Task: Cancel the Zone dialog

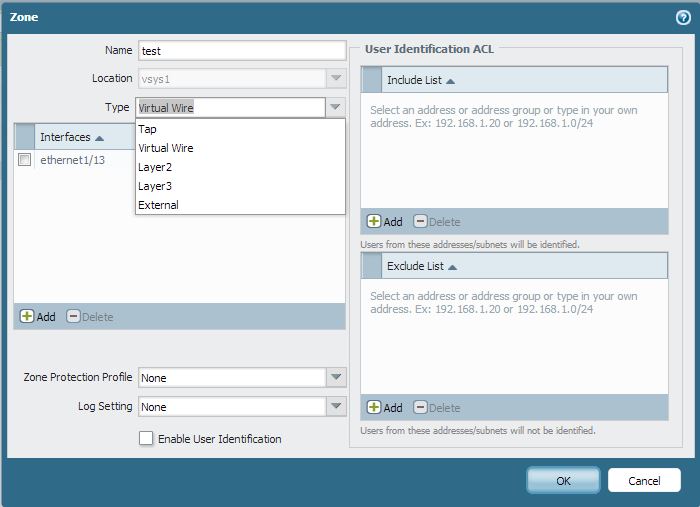Action: point(644,481)
